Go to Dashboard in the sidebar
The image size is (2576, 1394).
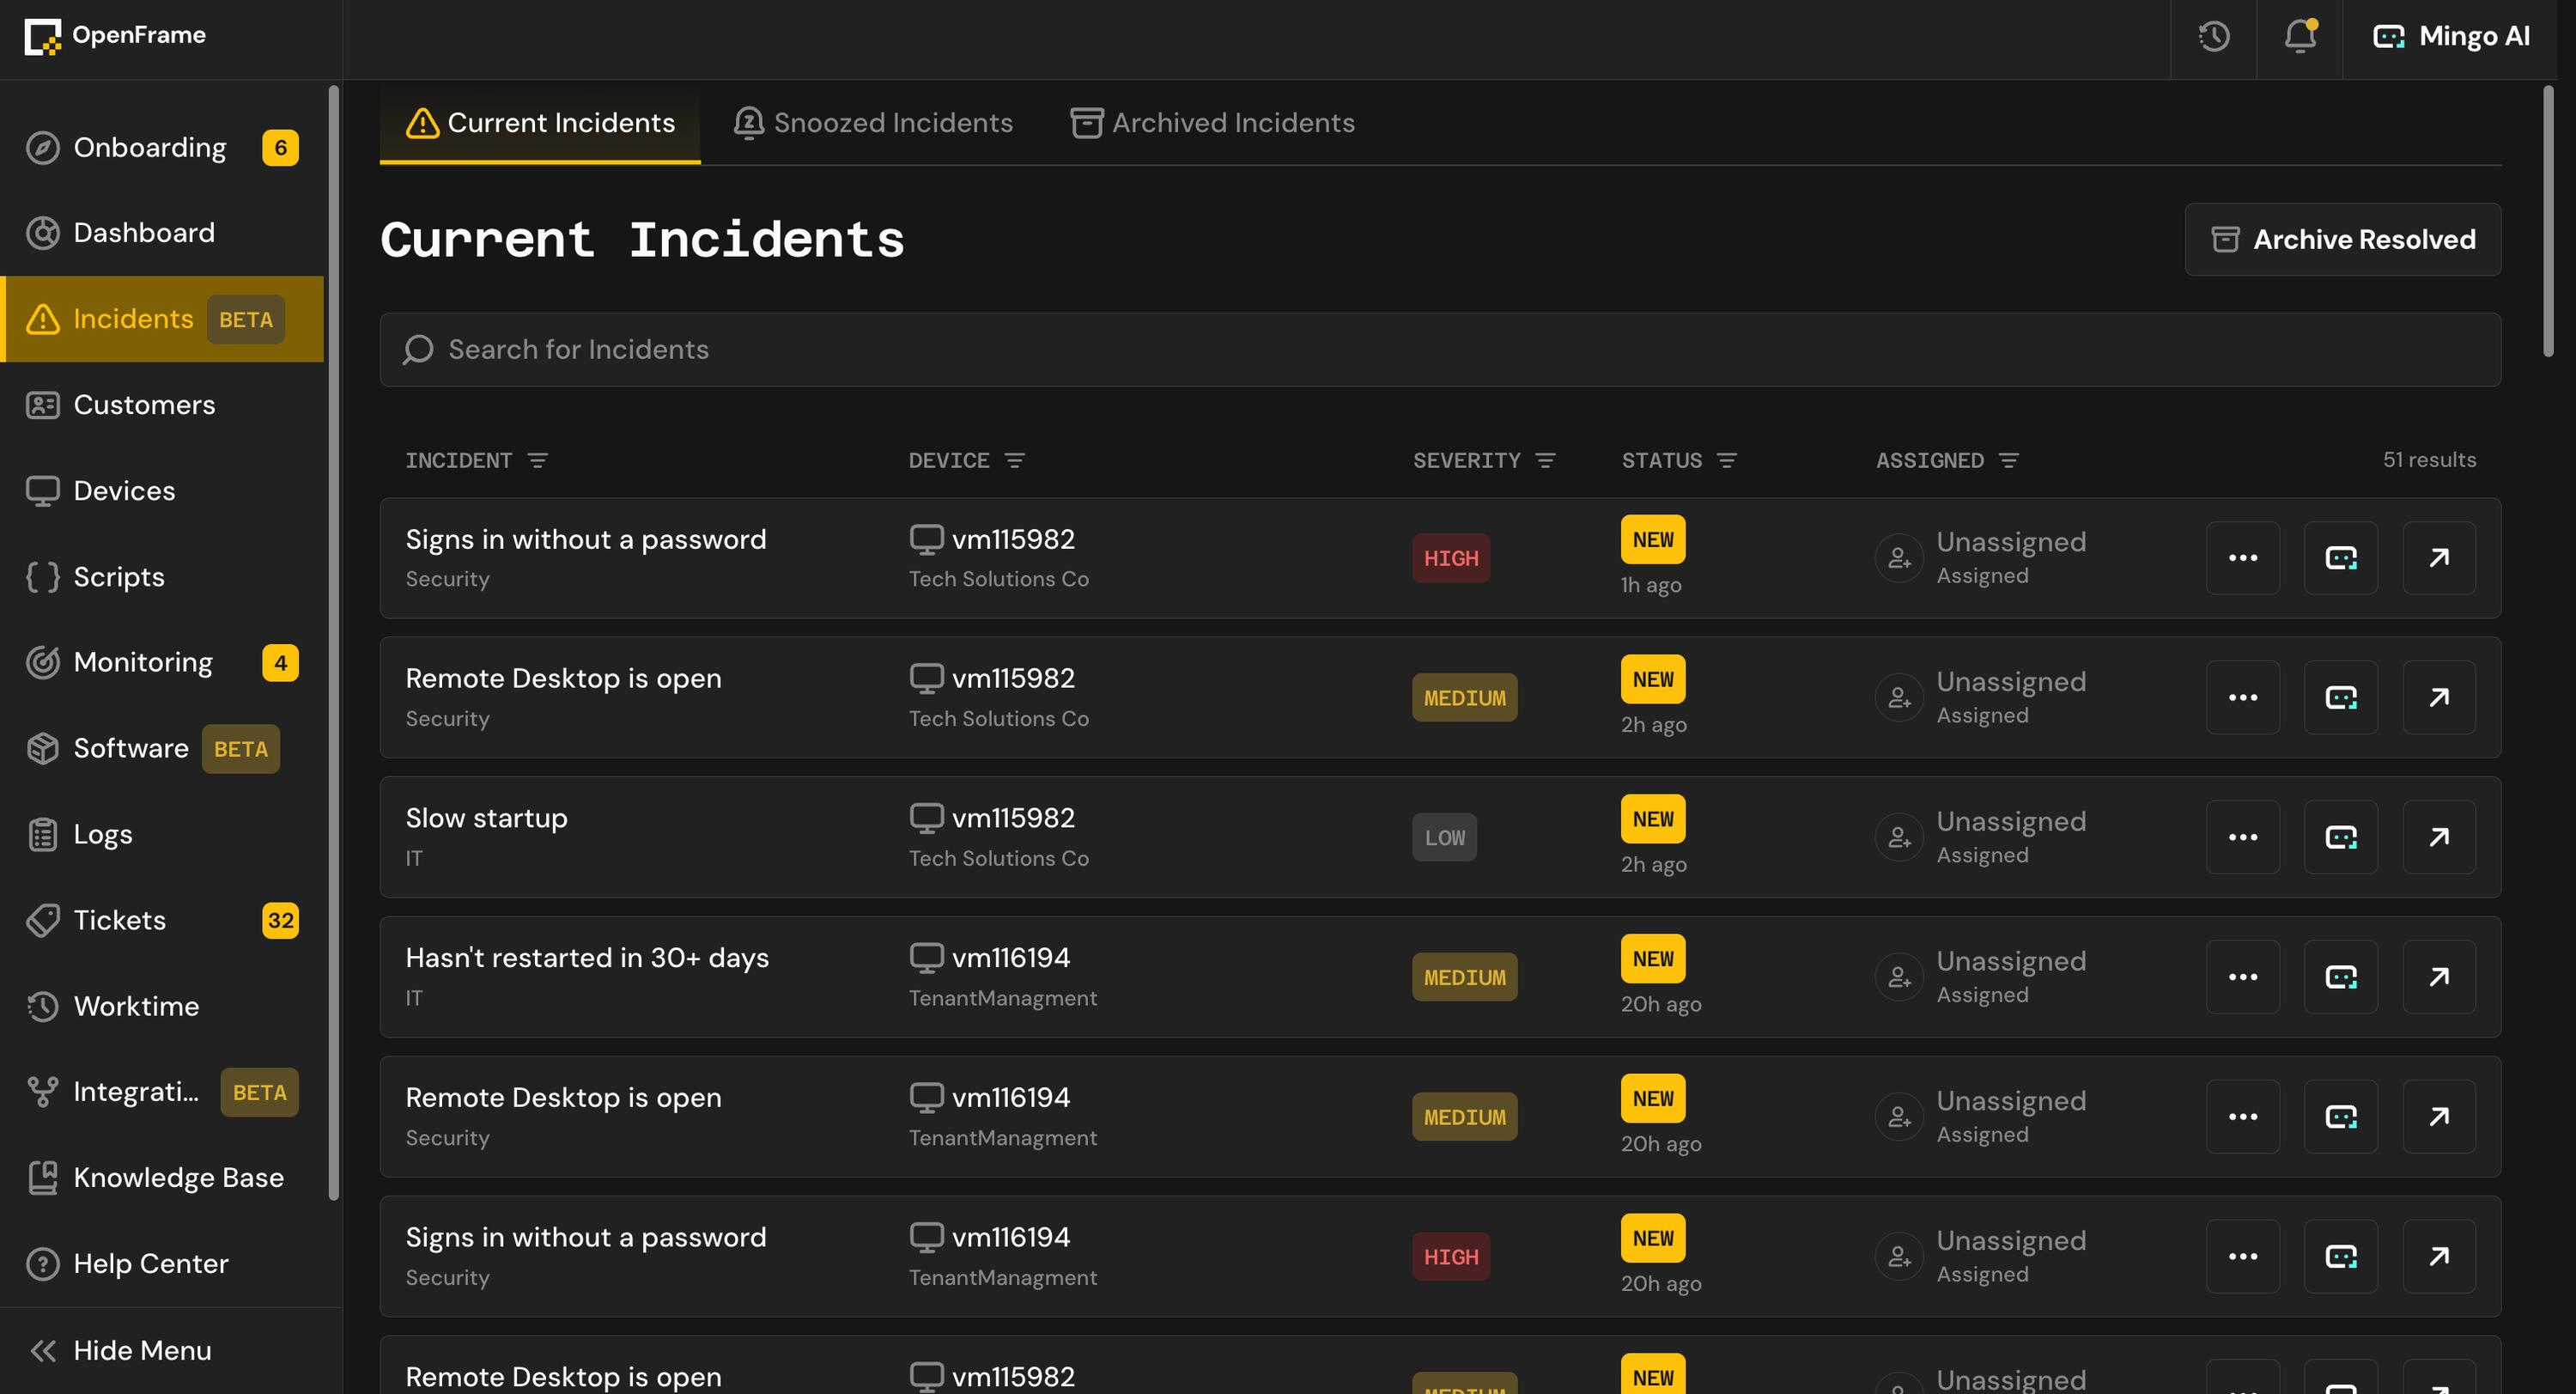162,233
